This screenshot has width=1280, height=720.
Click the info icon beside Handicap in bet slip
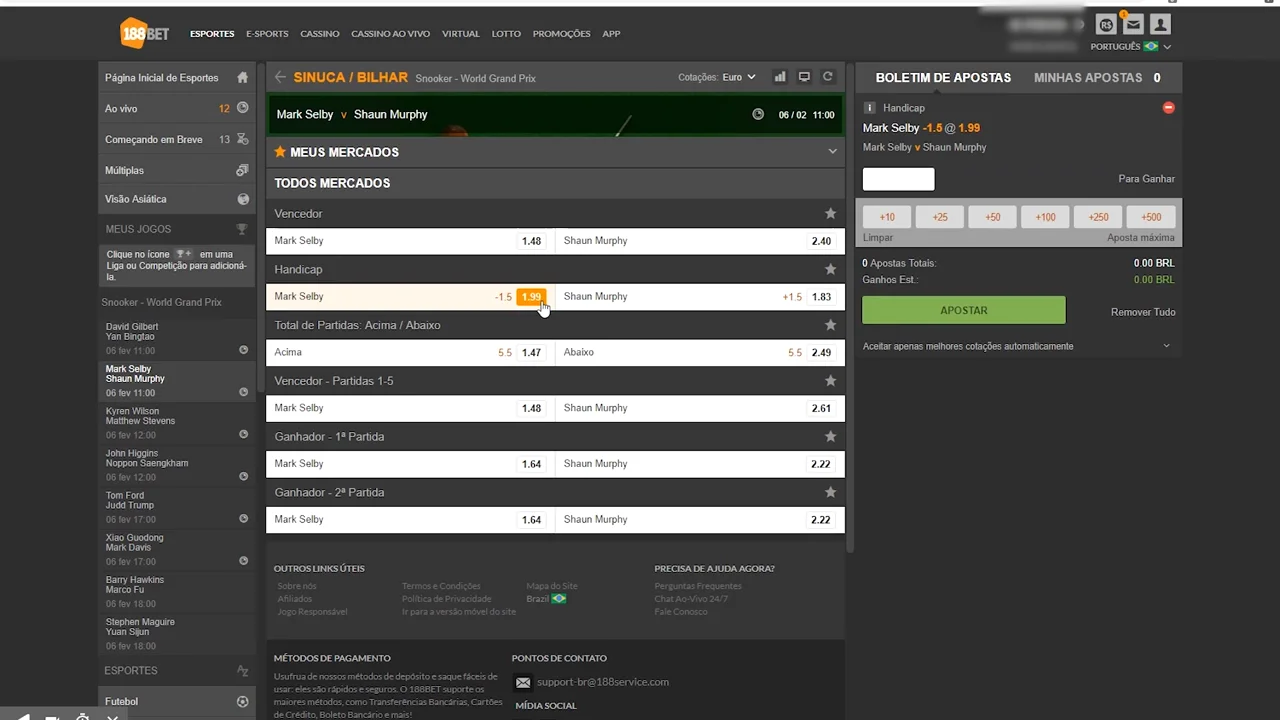[870, 107]
